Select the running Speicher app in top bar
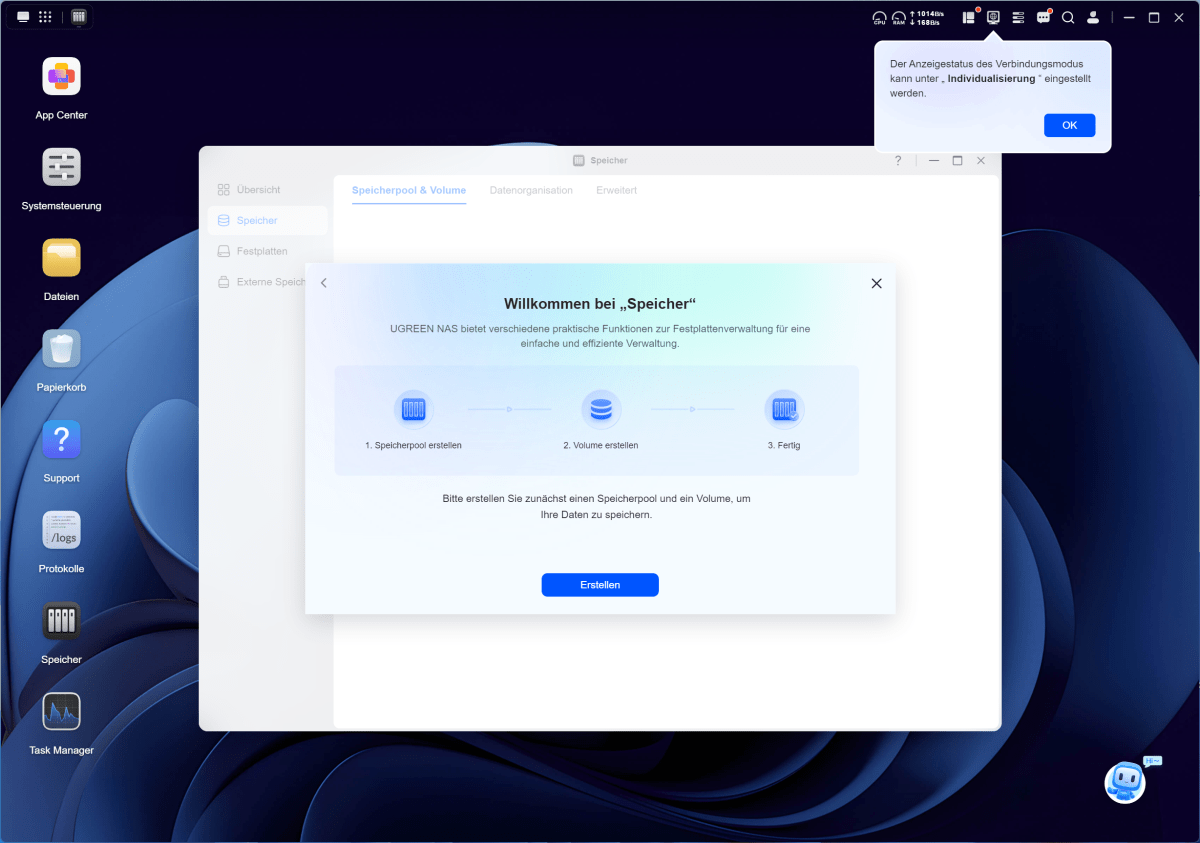 [x=79, y=17]
